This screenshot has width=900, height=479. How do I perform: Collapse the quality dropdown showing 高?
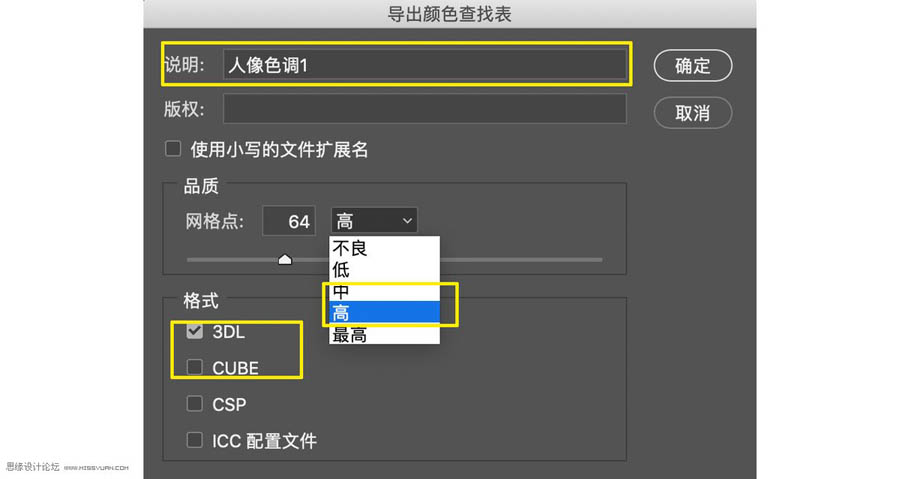pos(374,221)
